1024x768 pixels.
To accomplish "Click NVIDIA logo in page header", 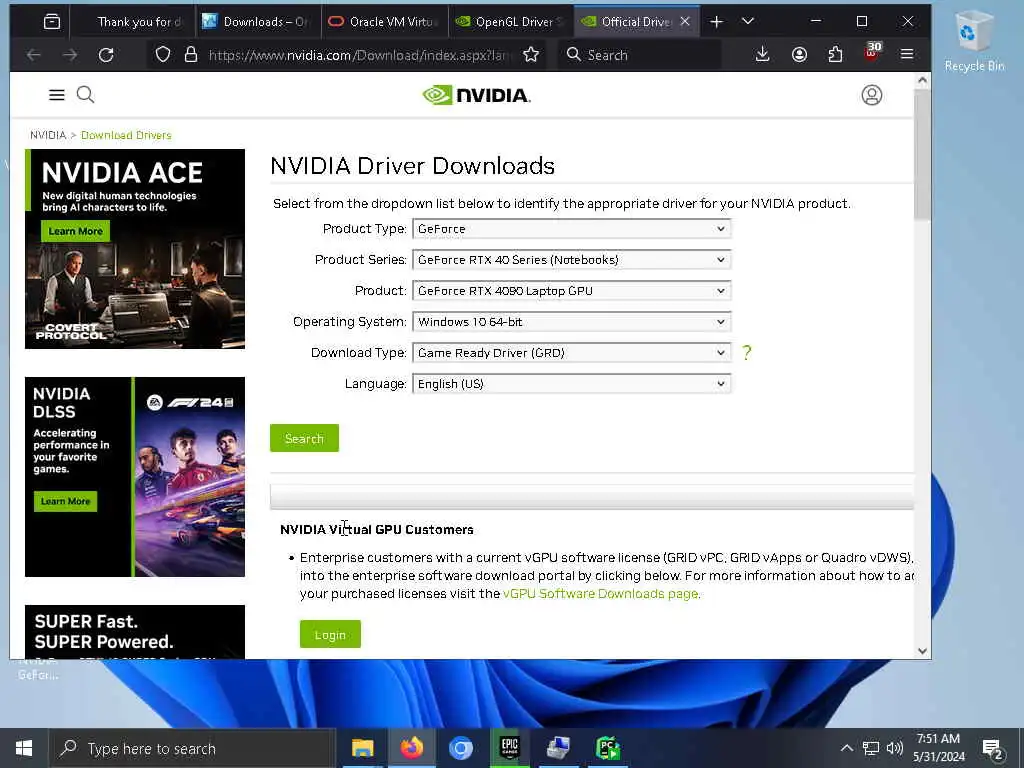I will click(477, 95).
